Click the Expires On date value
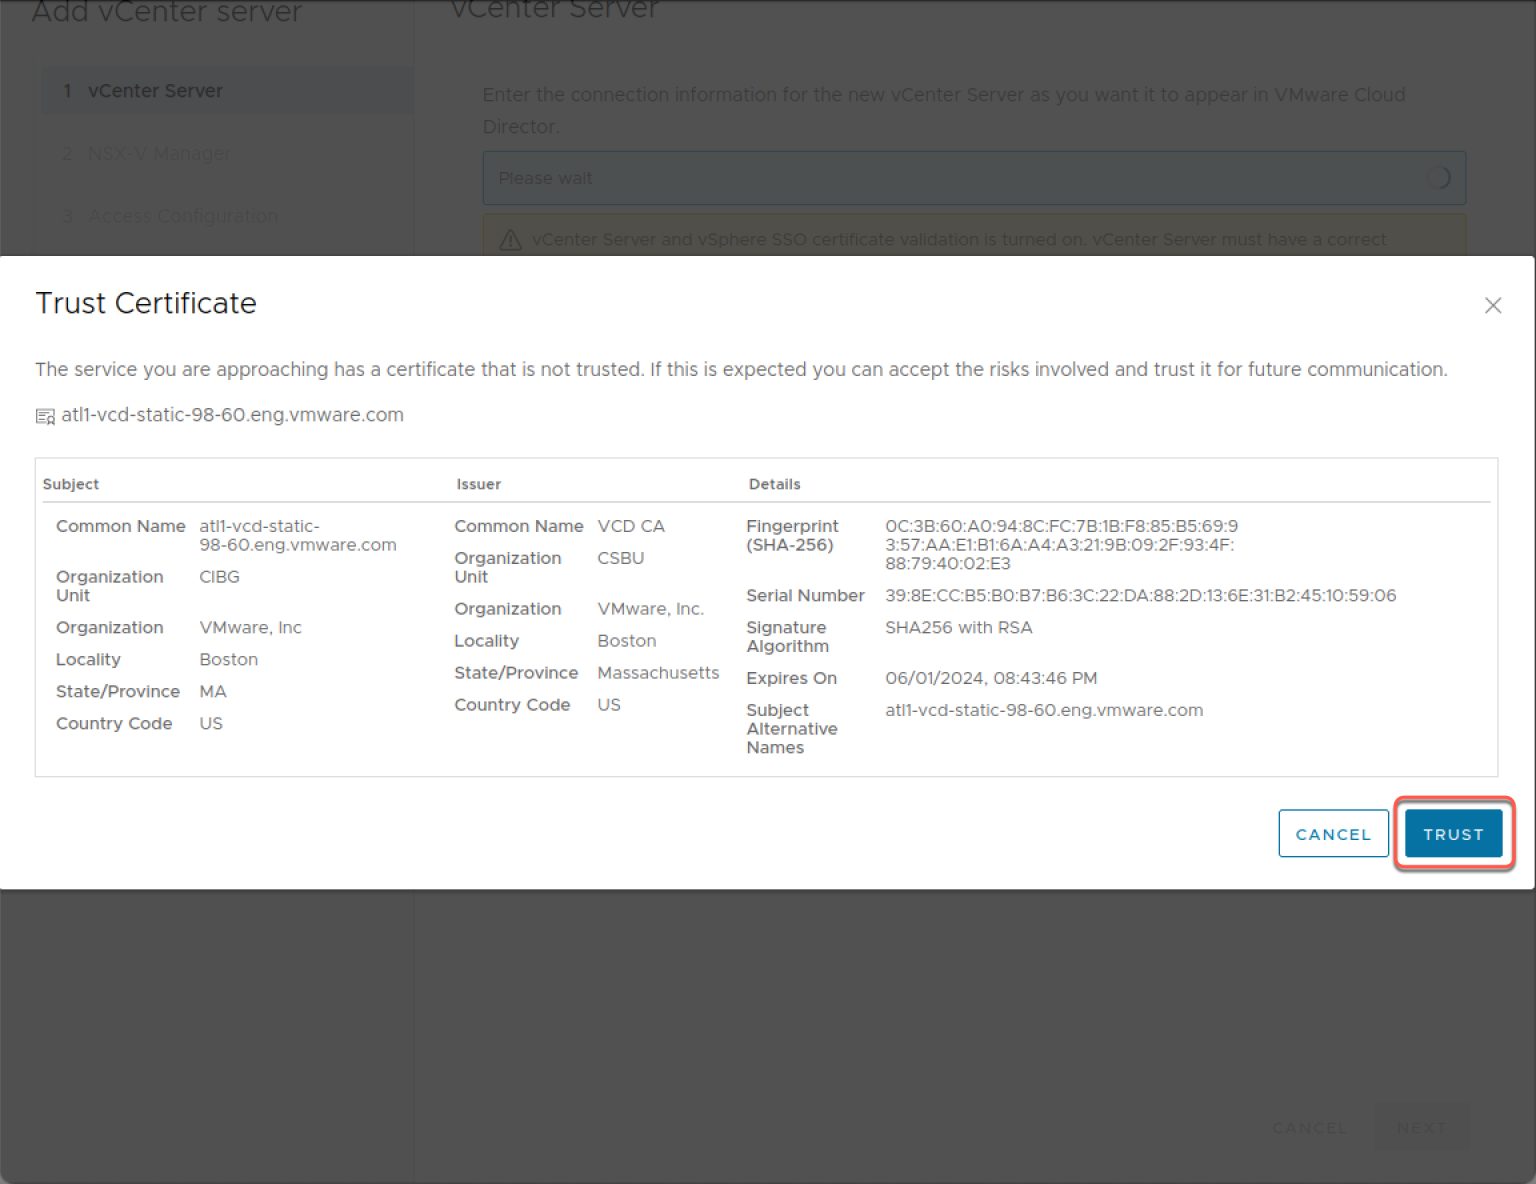The width and height of the screenshot is (1536, 1184). [991, 678]
